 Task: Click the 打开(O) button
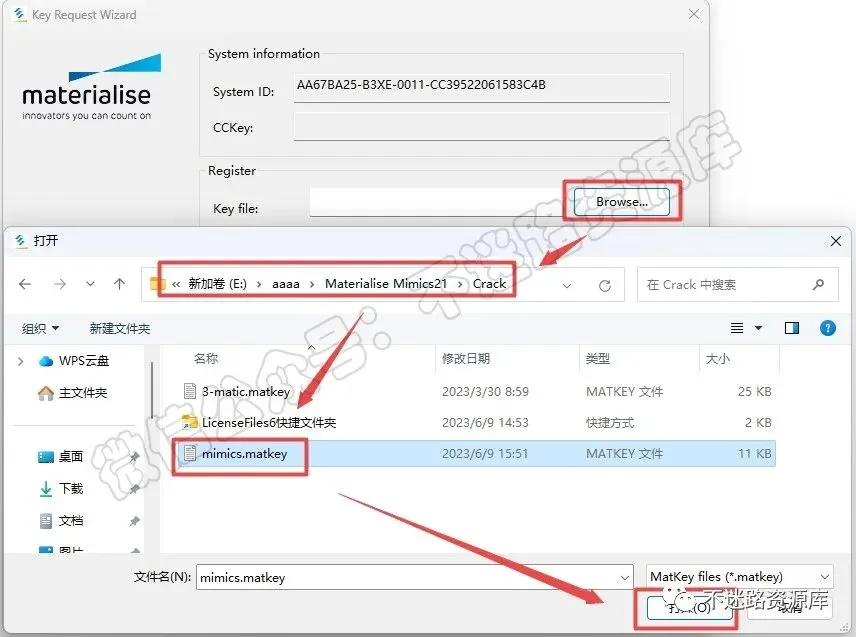coord(689,608)
